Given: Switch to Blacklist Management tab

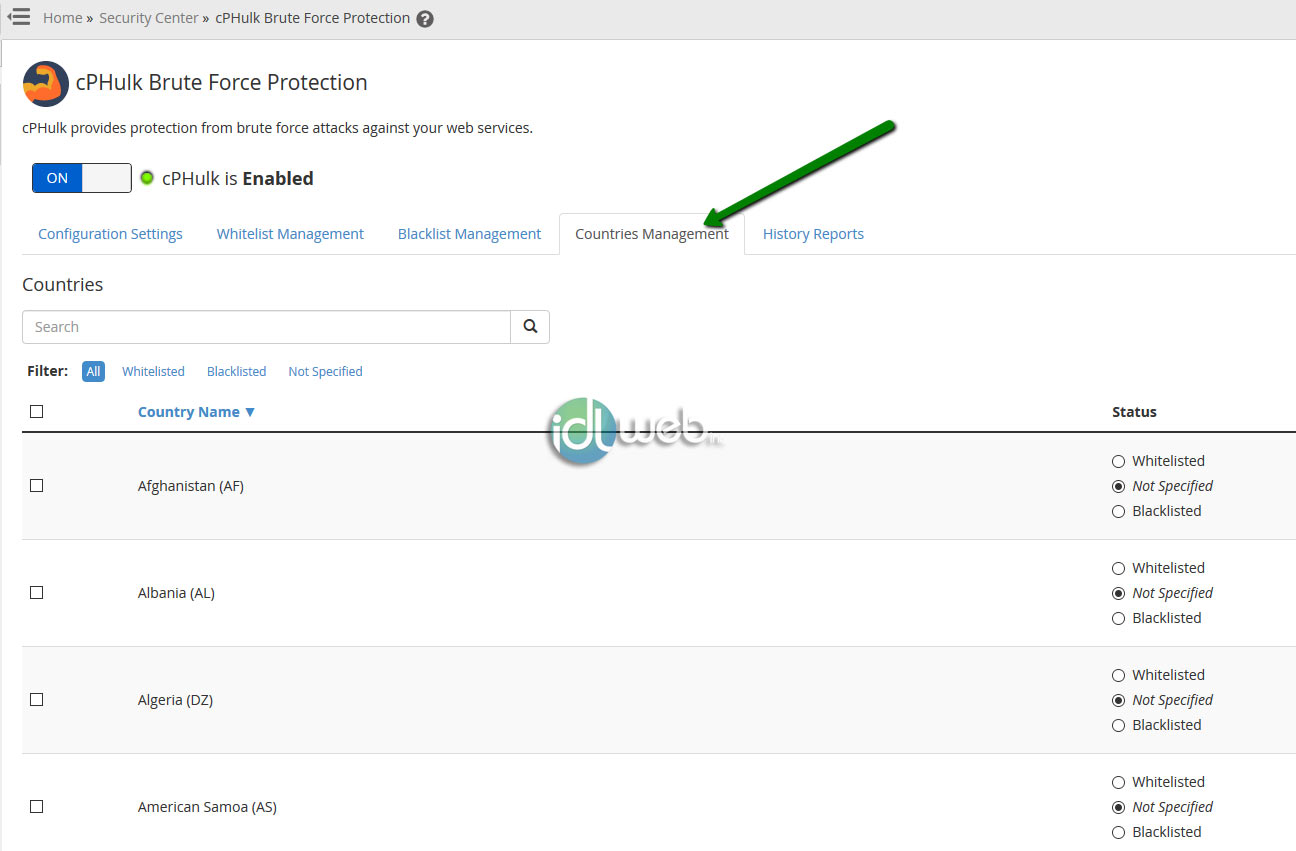Looking at the screenshot, I should [469, 234].
